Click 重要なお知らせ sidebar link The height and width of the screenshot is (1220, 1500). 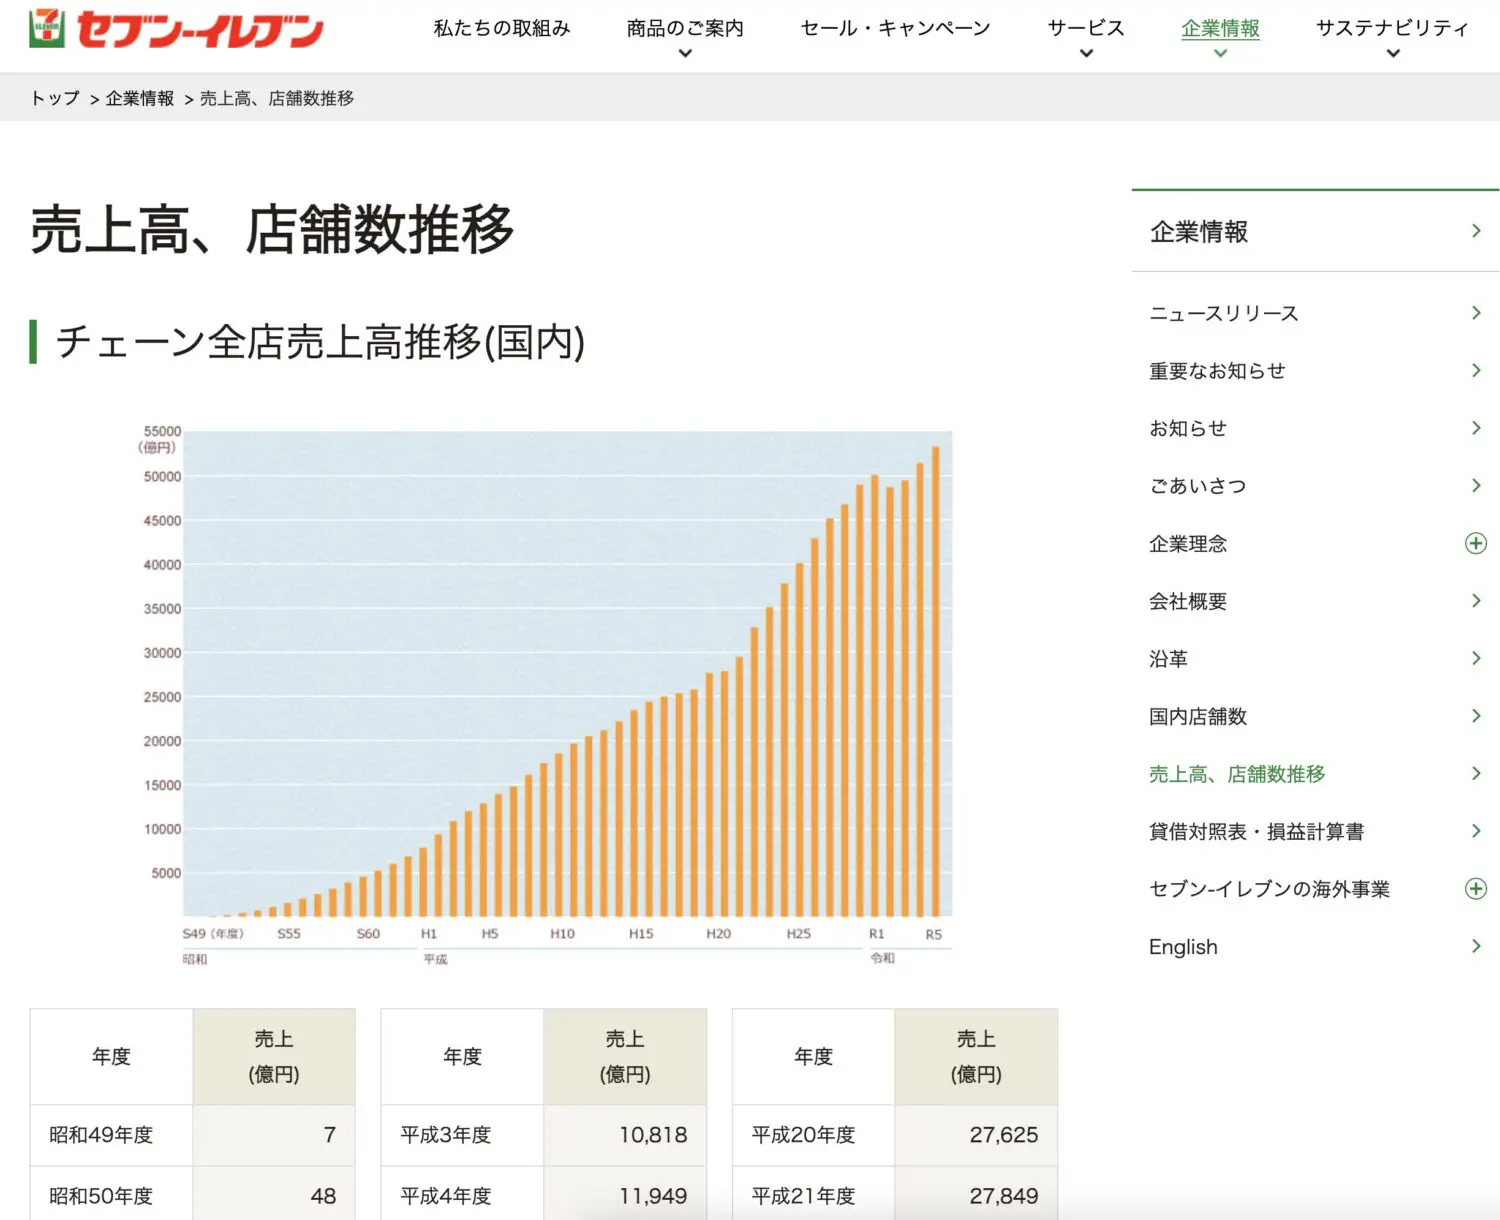[x=1217, y=371]
